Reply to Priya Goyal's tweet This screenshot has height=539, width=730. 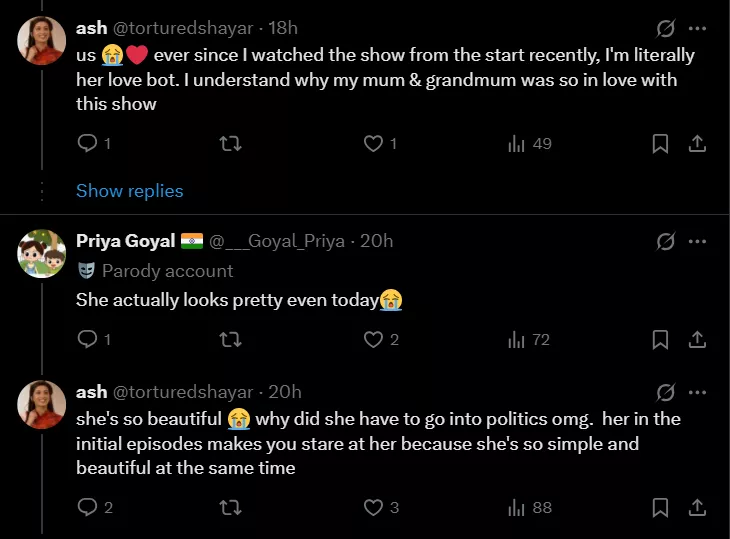click(87, 340)
